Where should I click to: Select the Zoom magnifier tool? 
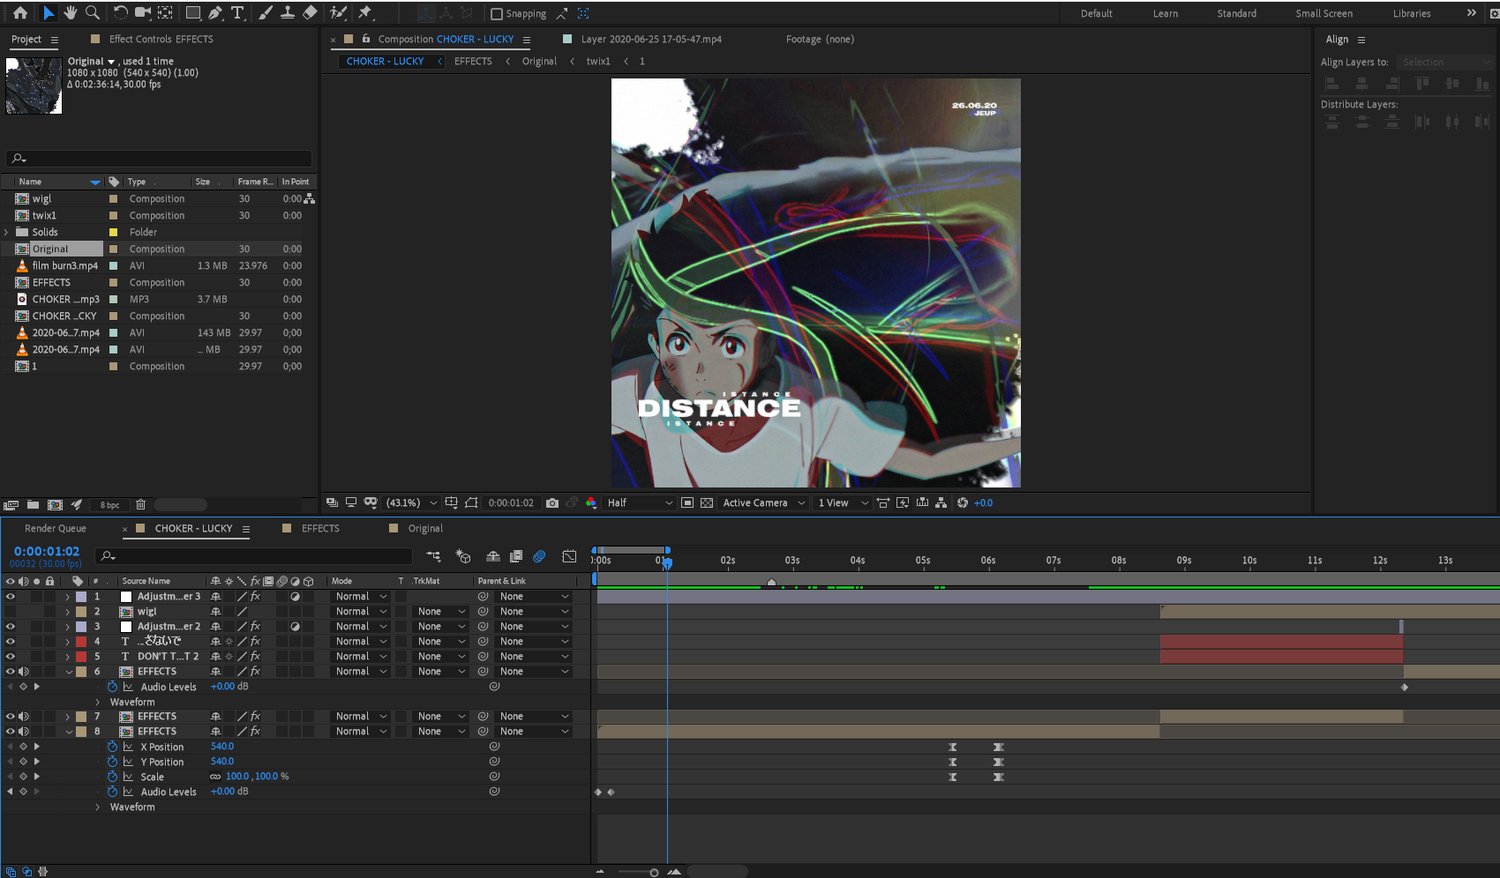point(92,13)
